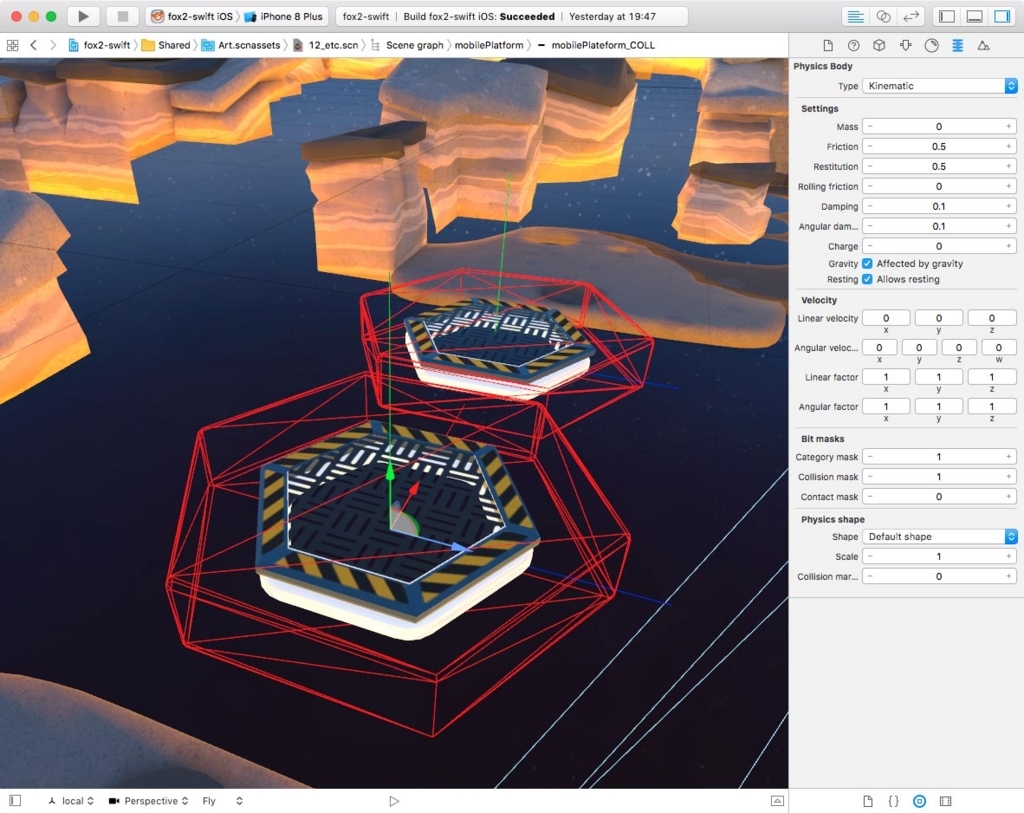Show the version editor
This screenshot has width=1024, height=813.
911,16
